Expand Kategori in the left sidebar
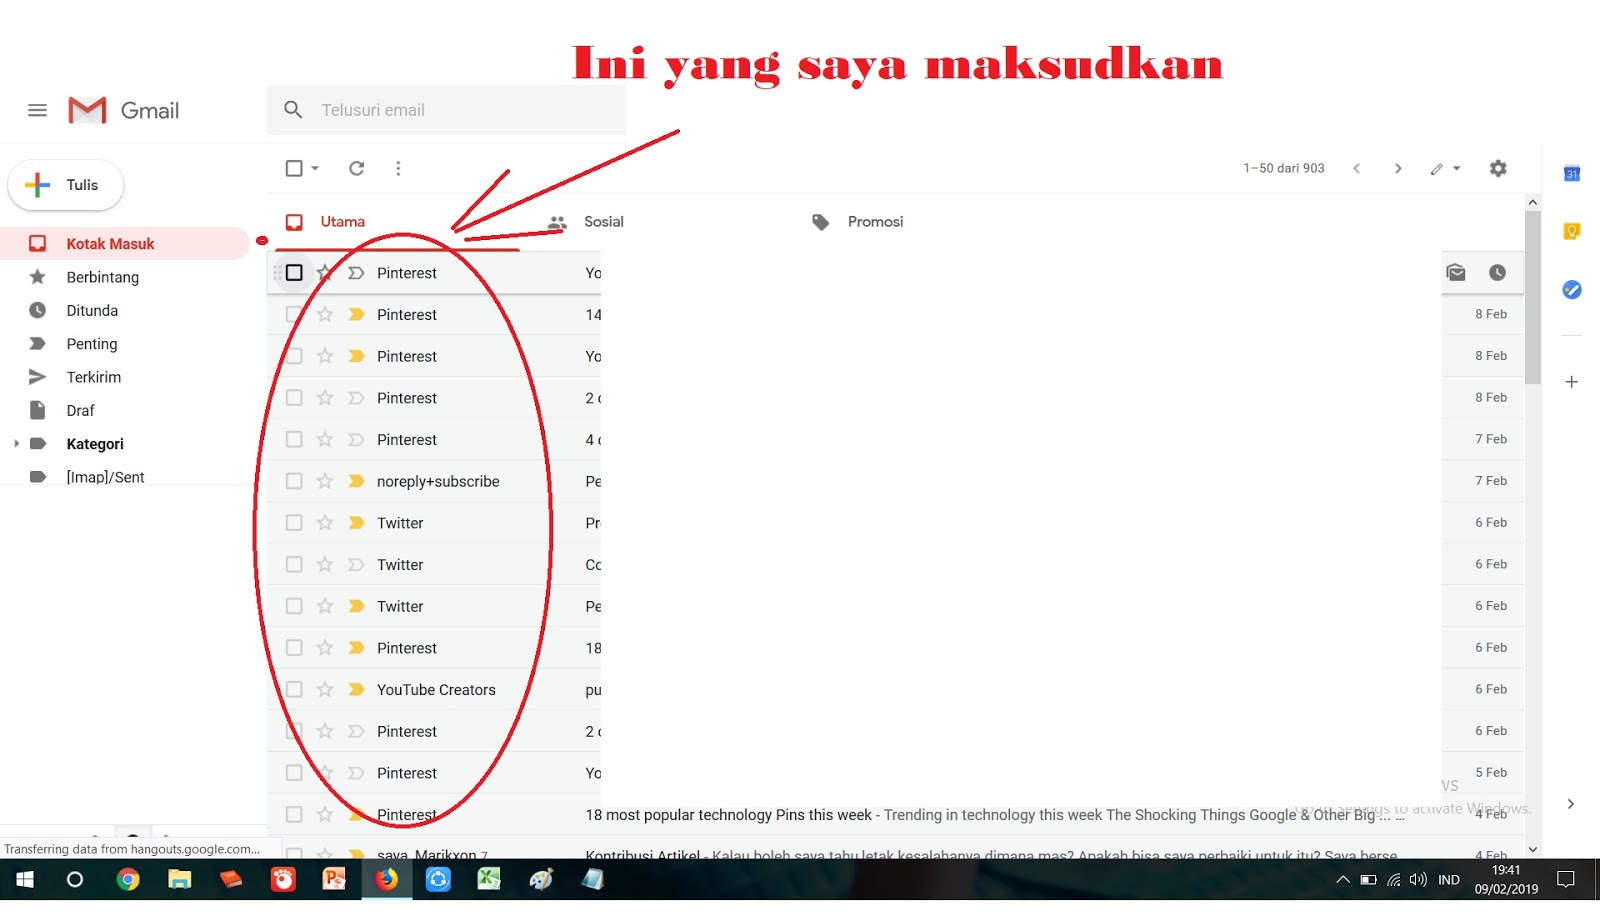The width and height of the screenshot is (1600, 921). tap(16, 443)
